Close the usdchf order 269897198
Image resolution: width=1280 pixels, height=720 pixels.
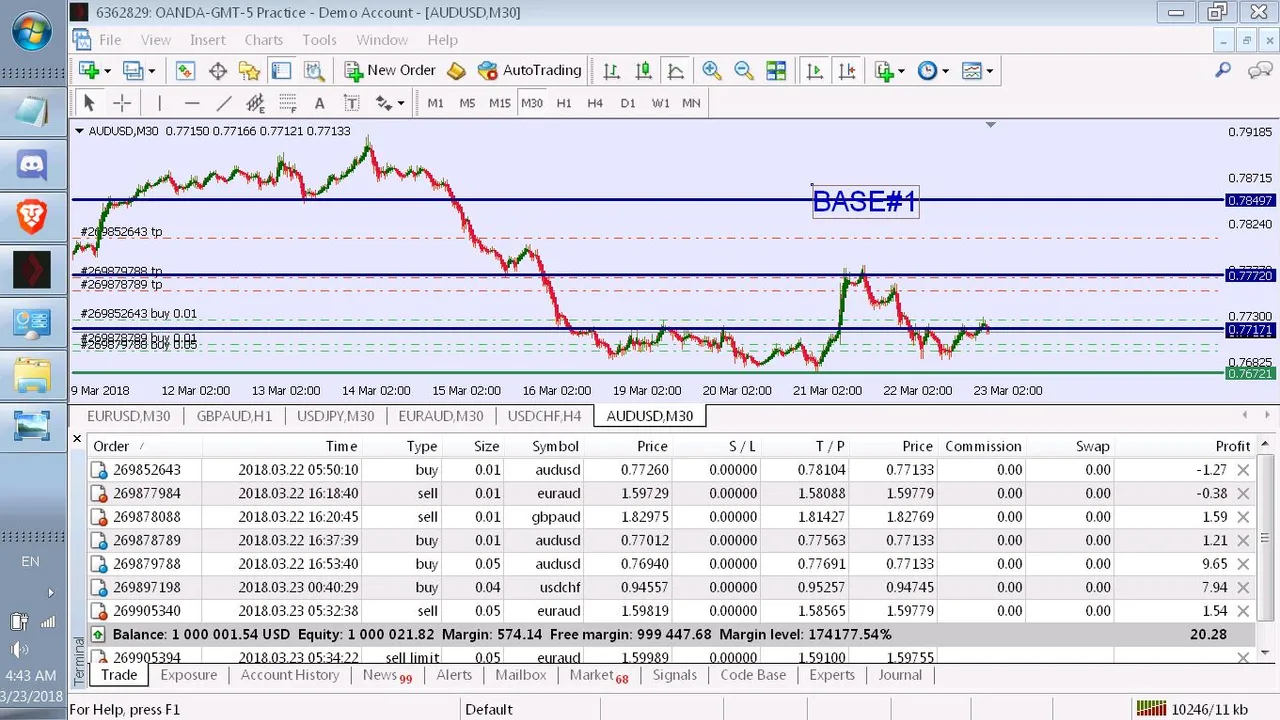pos(1243,587)
